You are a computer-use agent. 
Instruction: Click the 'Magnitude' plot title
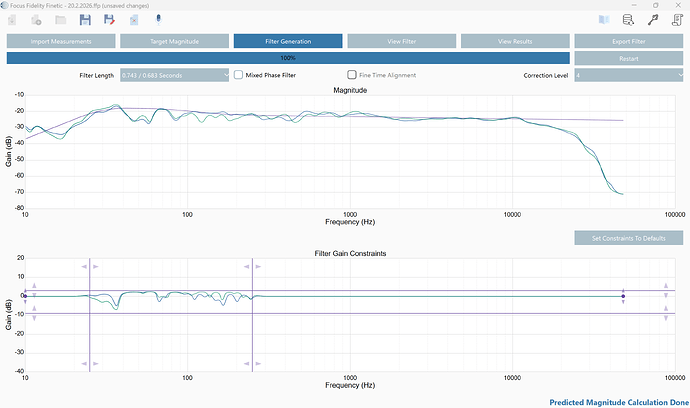(x=350, y=90)
